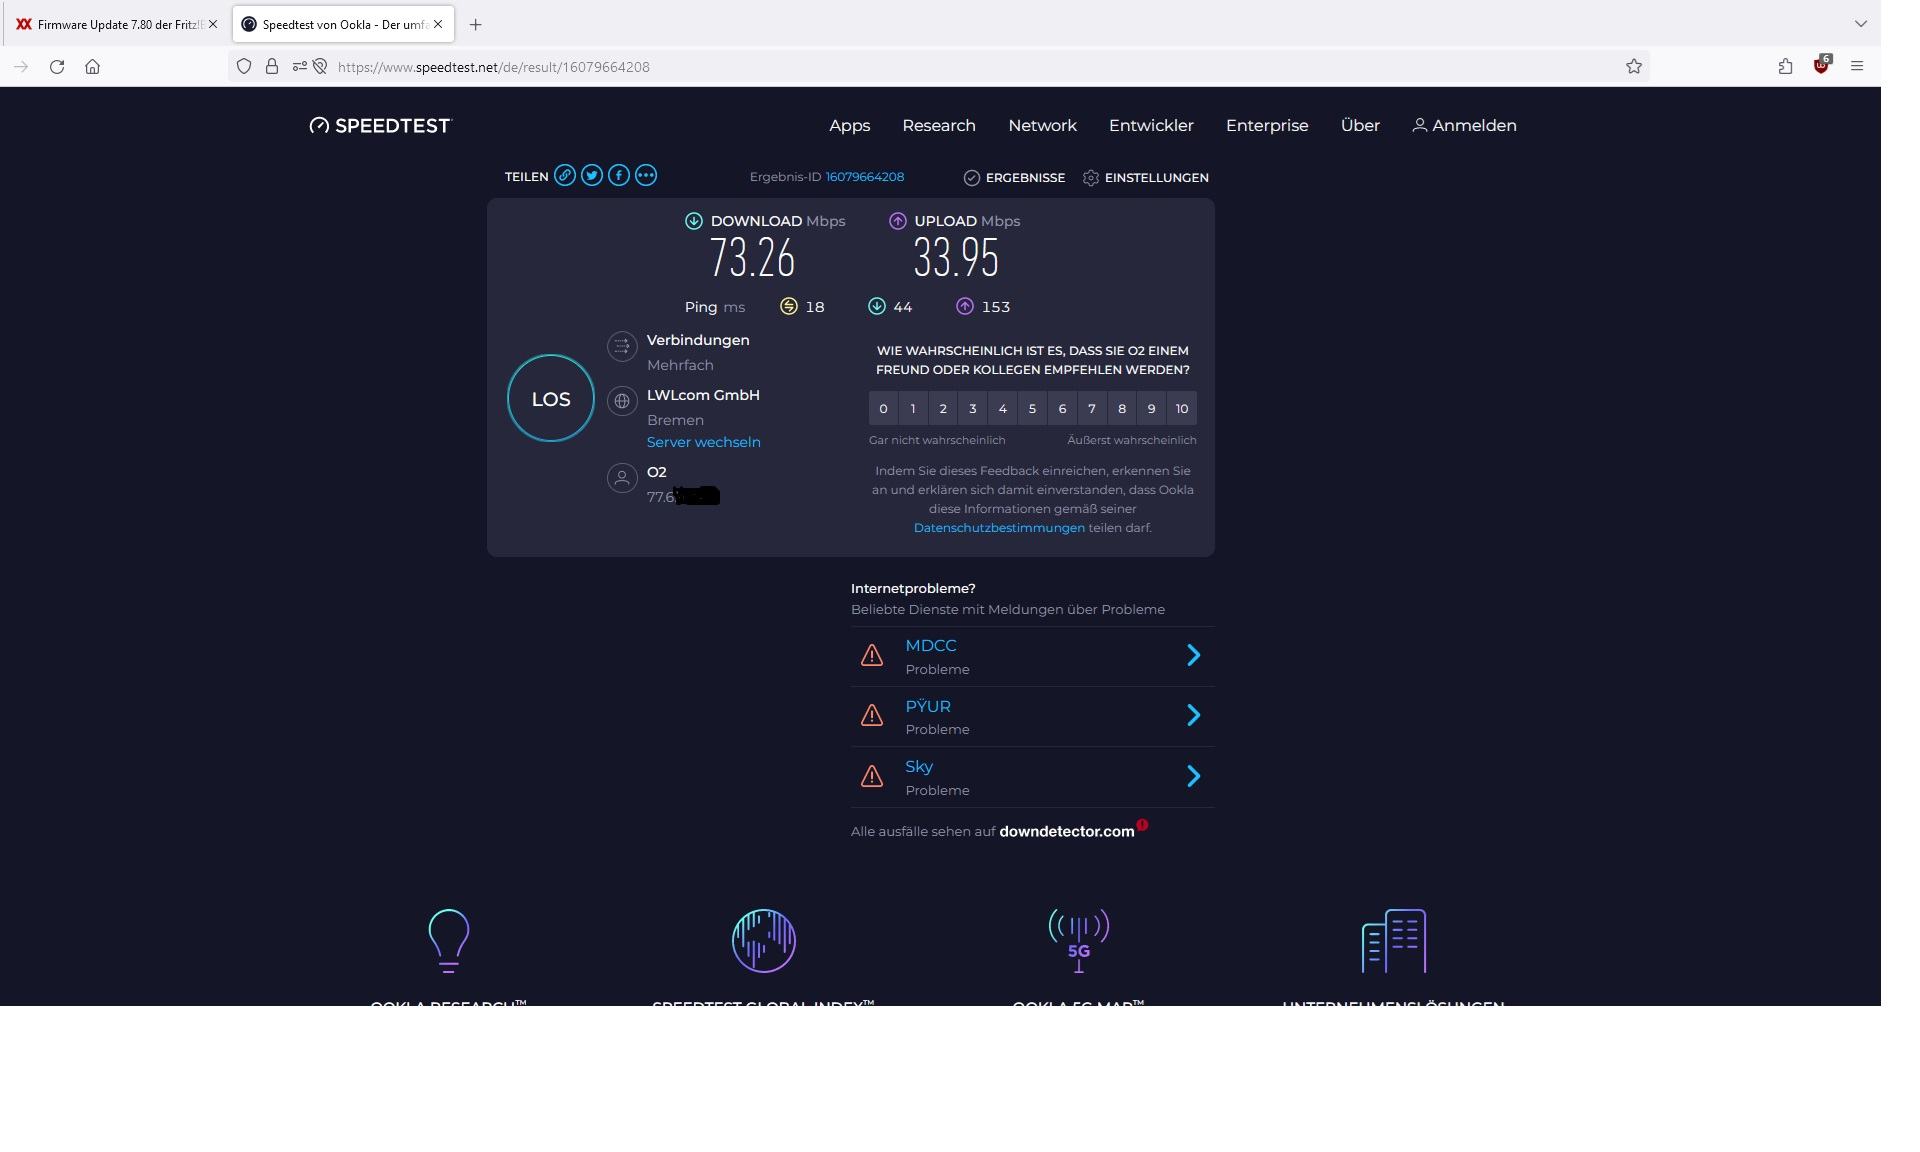Open site security lock icon info
The image size is (1920, 1152).
[272, 67]
